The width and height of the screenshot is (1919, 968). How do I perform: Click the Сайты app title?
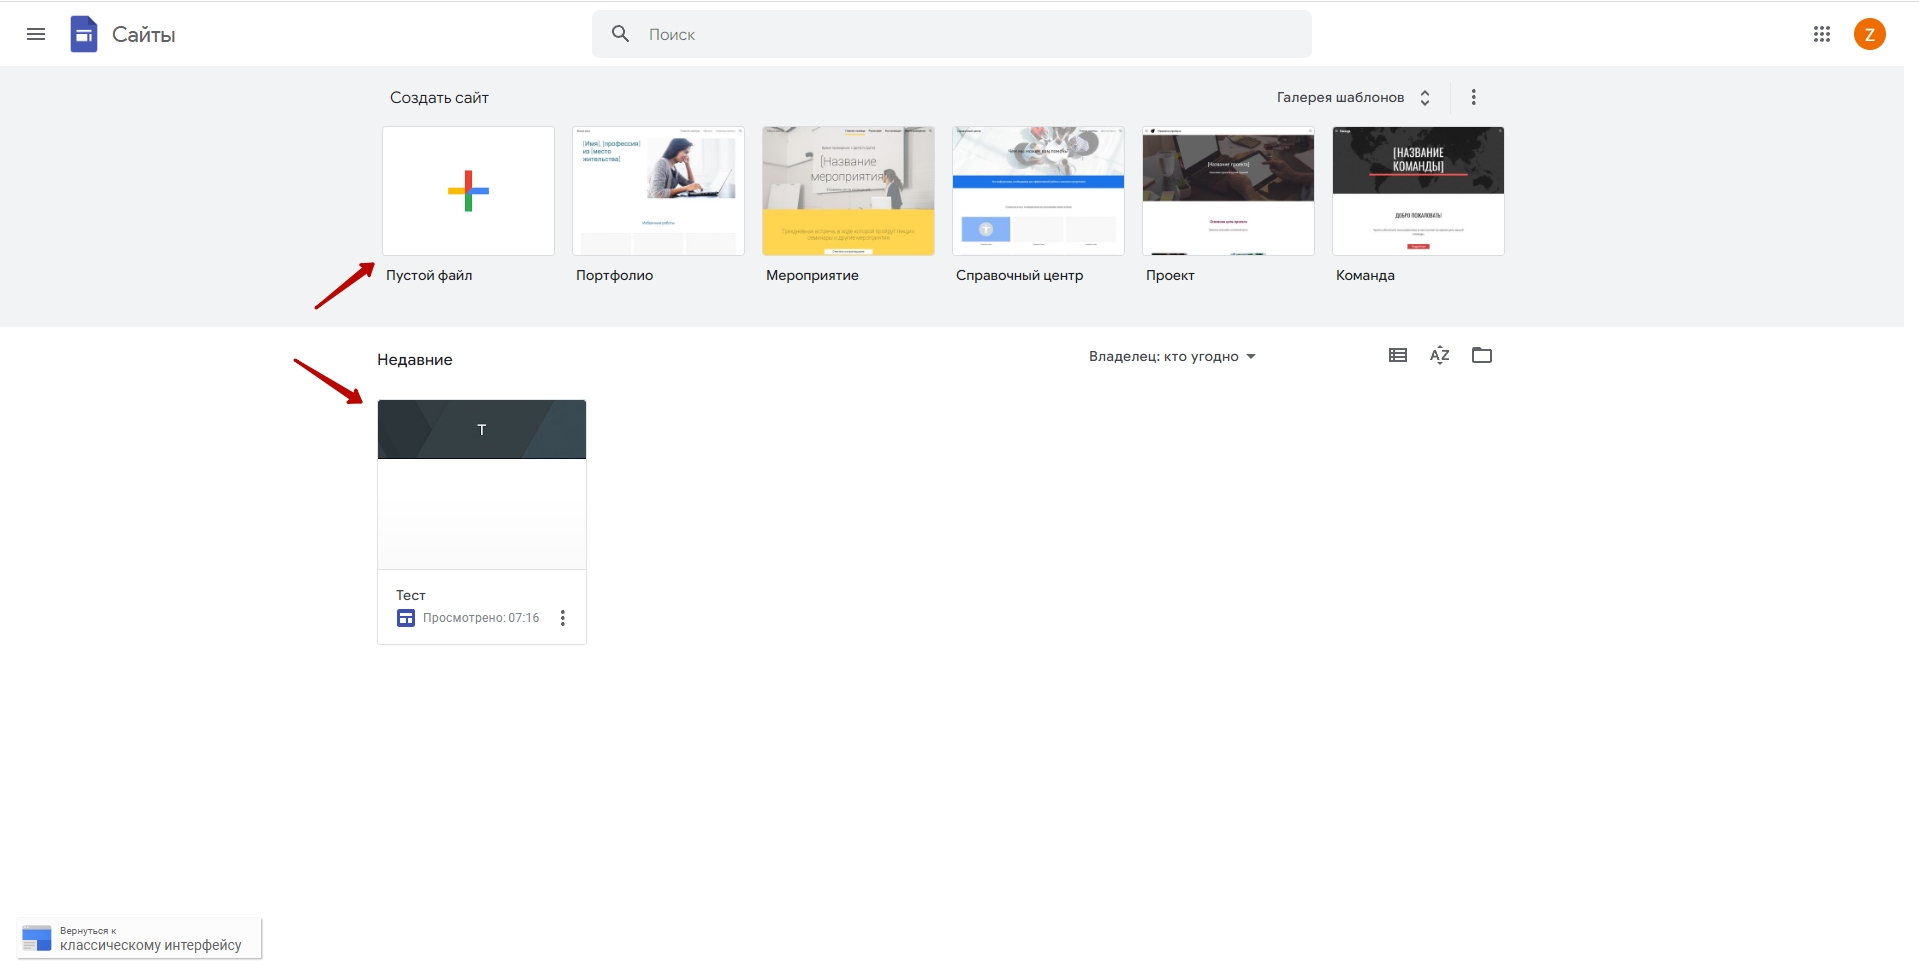click(x=144, y=35)
